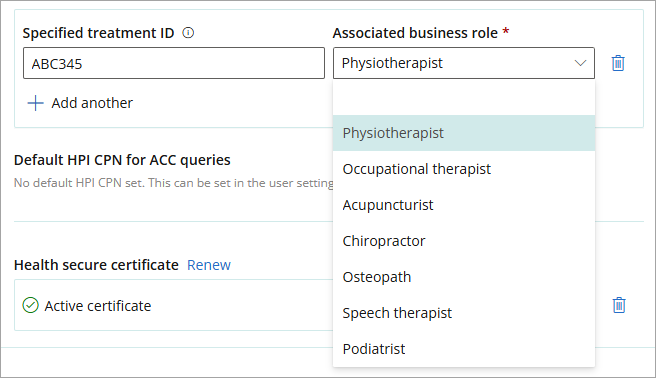Click the Default HPI CPN for ACC queries heading

tap(122, 160)
